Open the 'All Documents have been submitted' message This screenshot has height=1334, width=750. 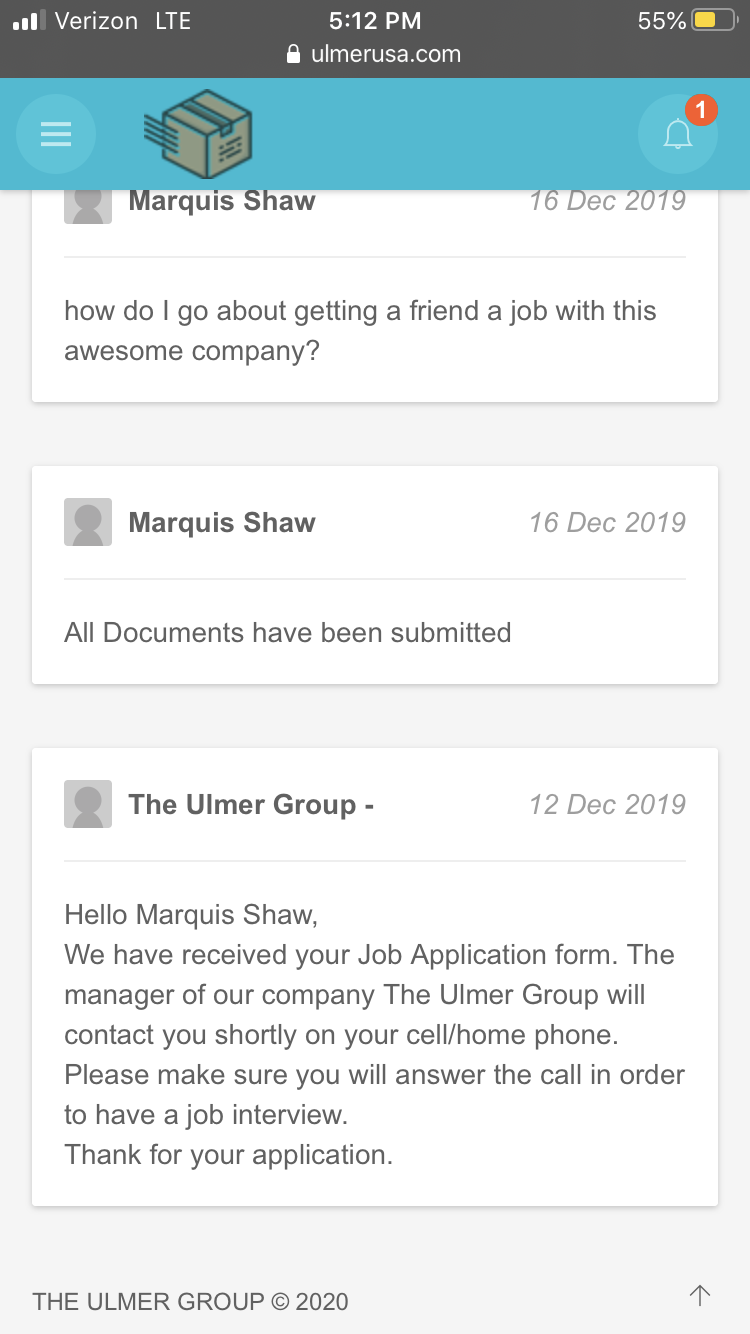pyautogui.click(x=375, y=575)
